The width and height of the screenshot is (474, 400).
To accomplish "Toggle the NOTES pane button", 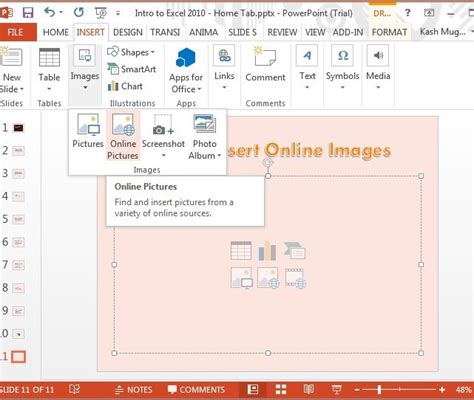I will point(134,390).
